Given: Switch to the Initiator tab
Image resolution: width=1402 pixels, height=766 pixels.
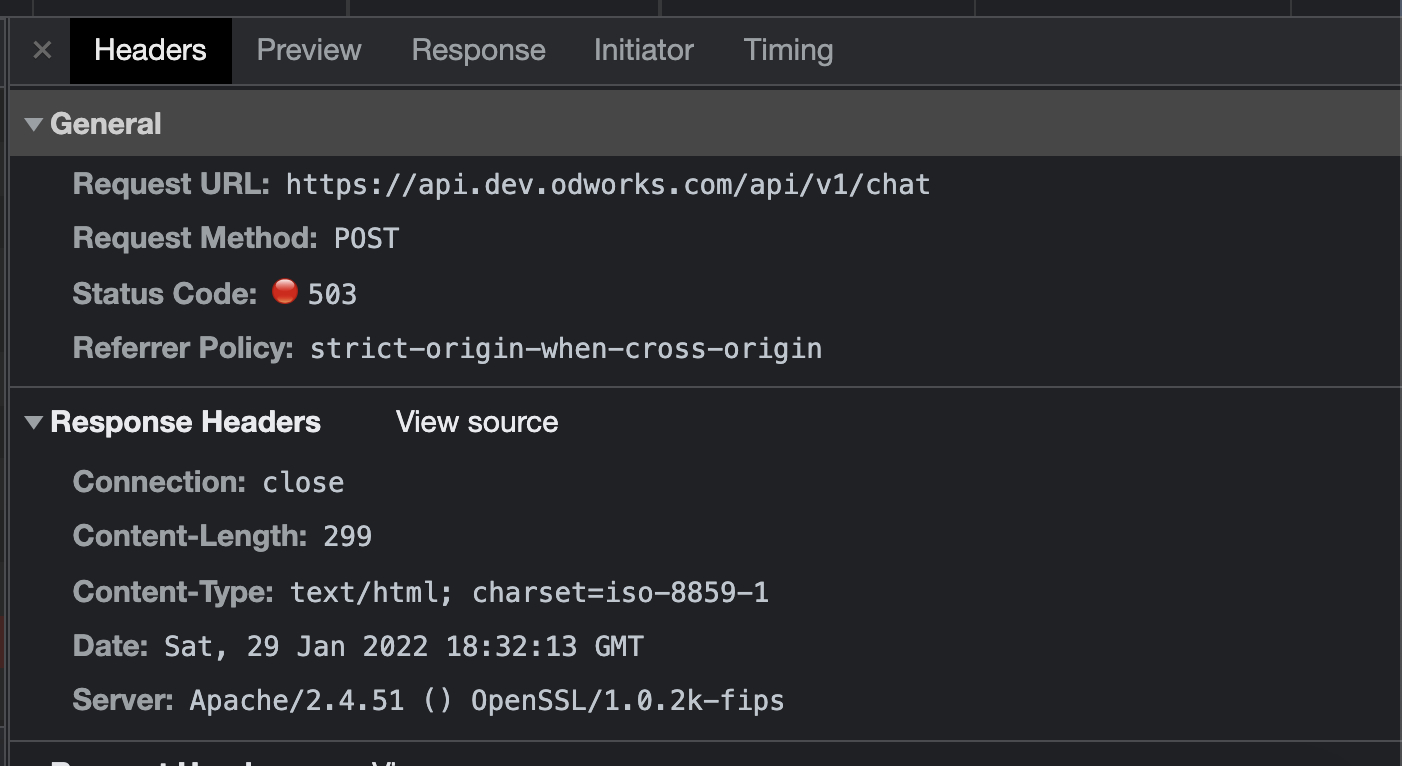Looking at the screenshot, I should (643, 50).
